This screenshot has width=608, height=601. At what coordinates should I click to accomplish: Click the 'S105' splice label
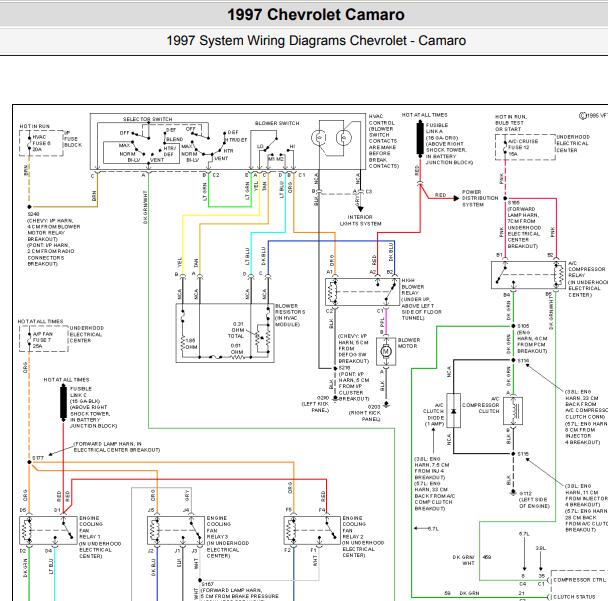coord(523,326)
